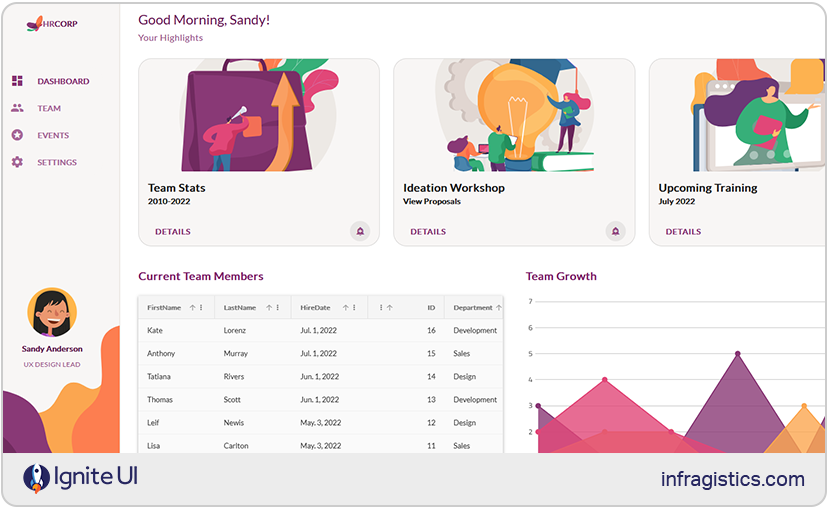The height and width of the screenshot is (509, 828).
Task: Click the purple peak data point at 5
Action: 738,354
